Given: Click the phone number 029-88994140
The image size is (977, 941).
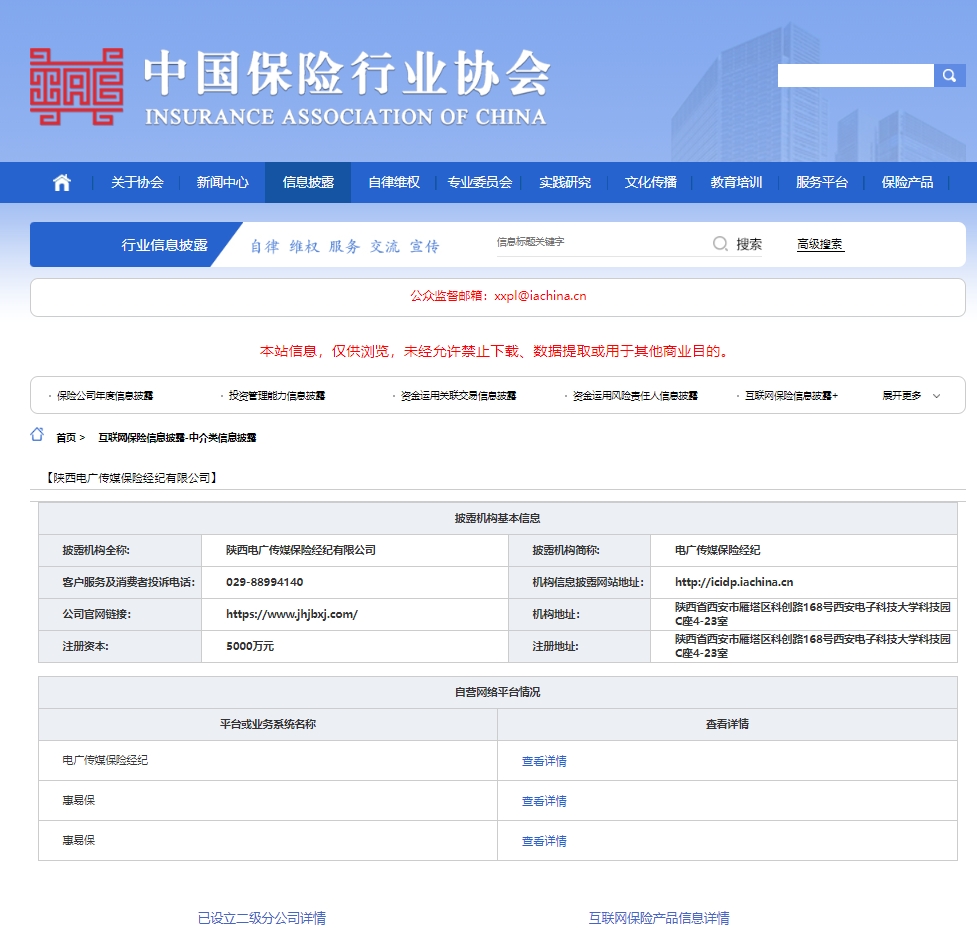Looking at the screenshot, I should (264, 582).
